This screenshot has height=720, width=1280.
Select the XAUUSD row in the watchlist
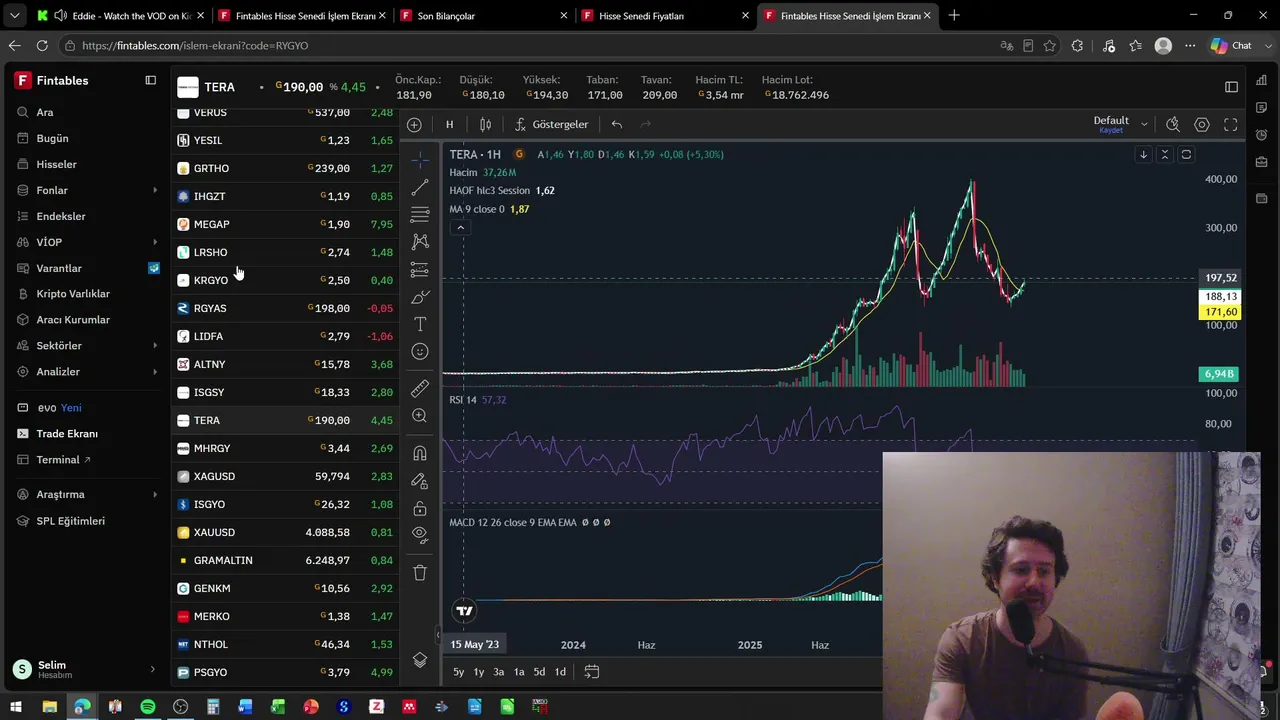pyautogui.click(x=285, y=532)
